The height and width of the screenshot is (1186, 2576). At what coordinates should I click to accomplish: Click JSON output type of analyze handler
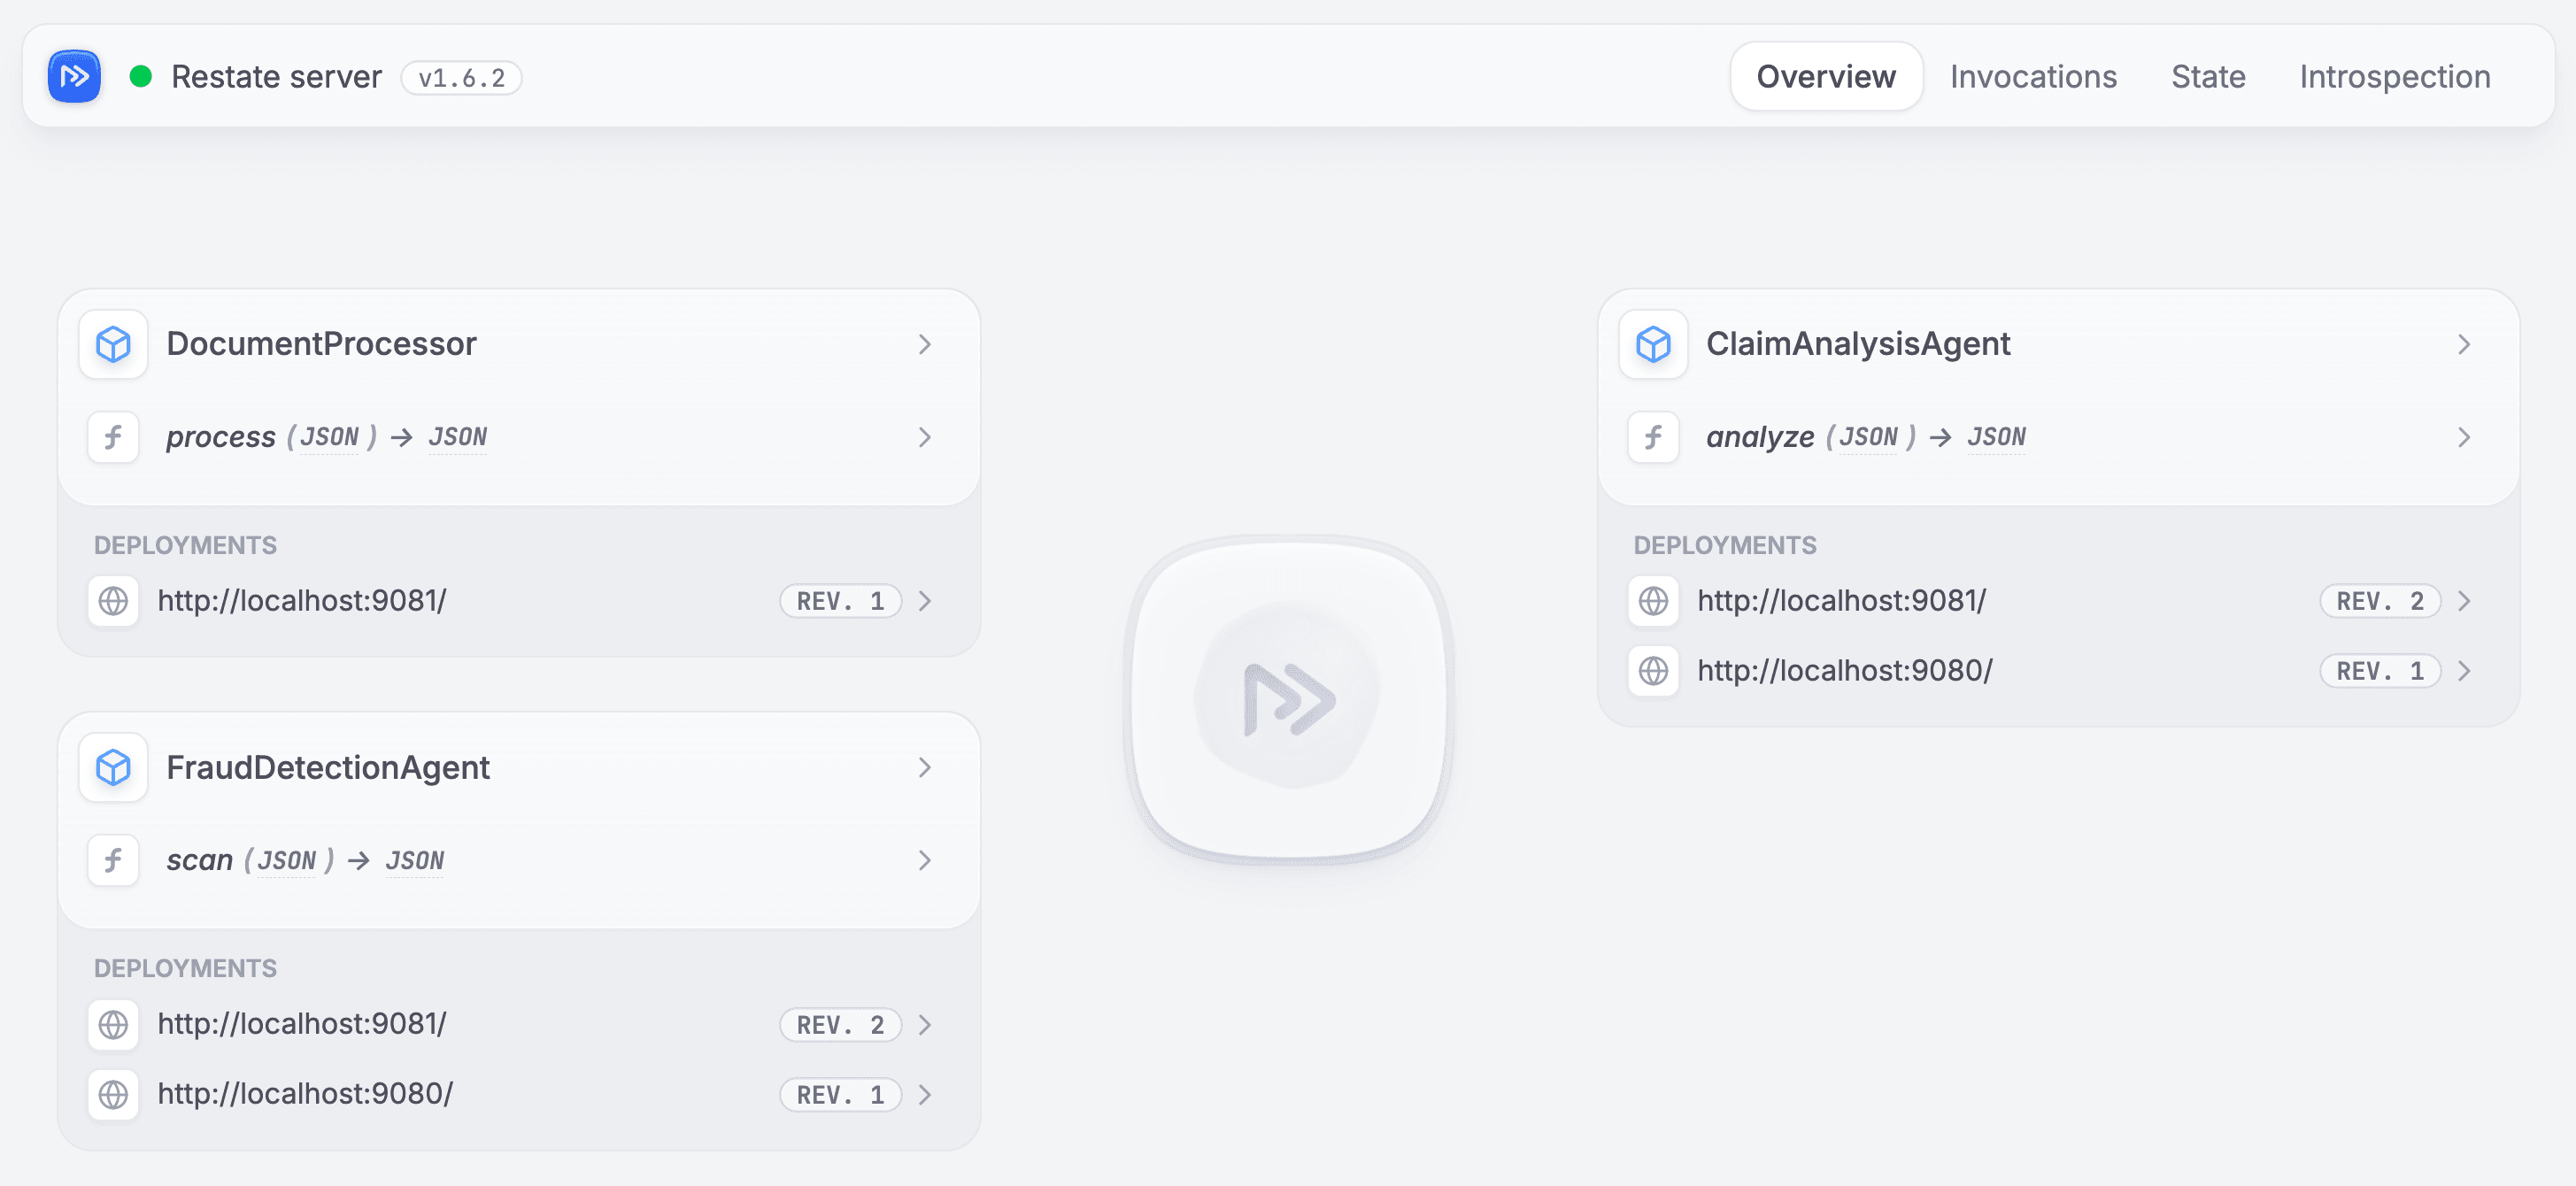tap(1997, 437)
